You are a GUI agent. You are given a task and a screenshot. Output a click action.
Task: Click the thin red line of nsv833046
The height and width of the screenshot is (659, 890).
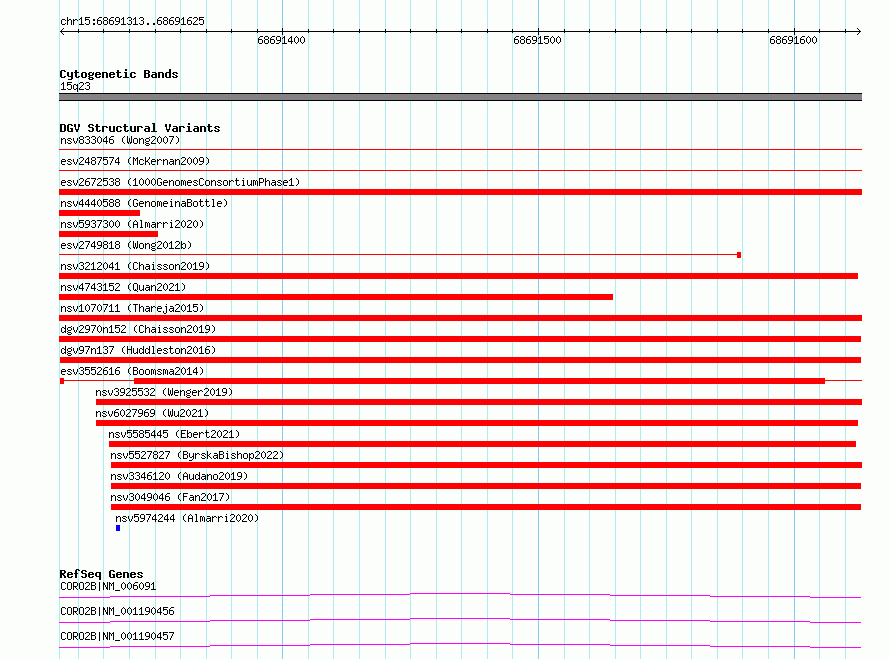pos(460,150)
